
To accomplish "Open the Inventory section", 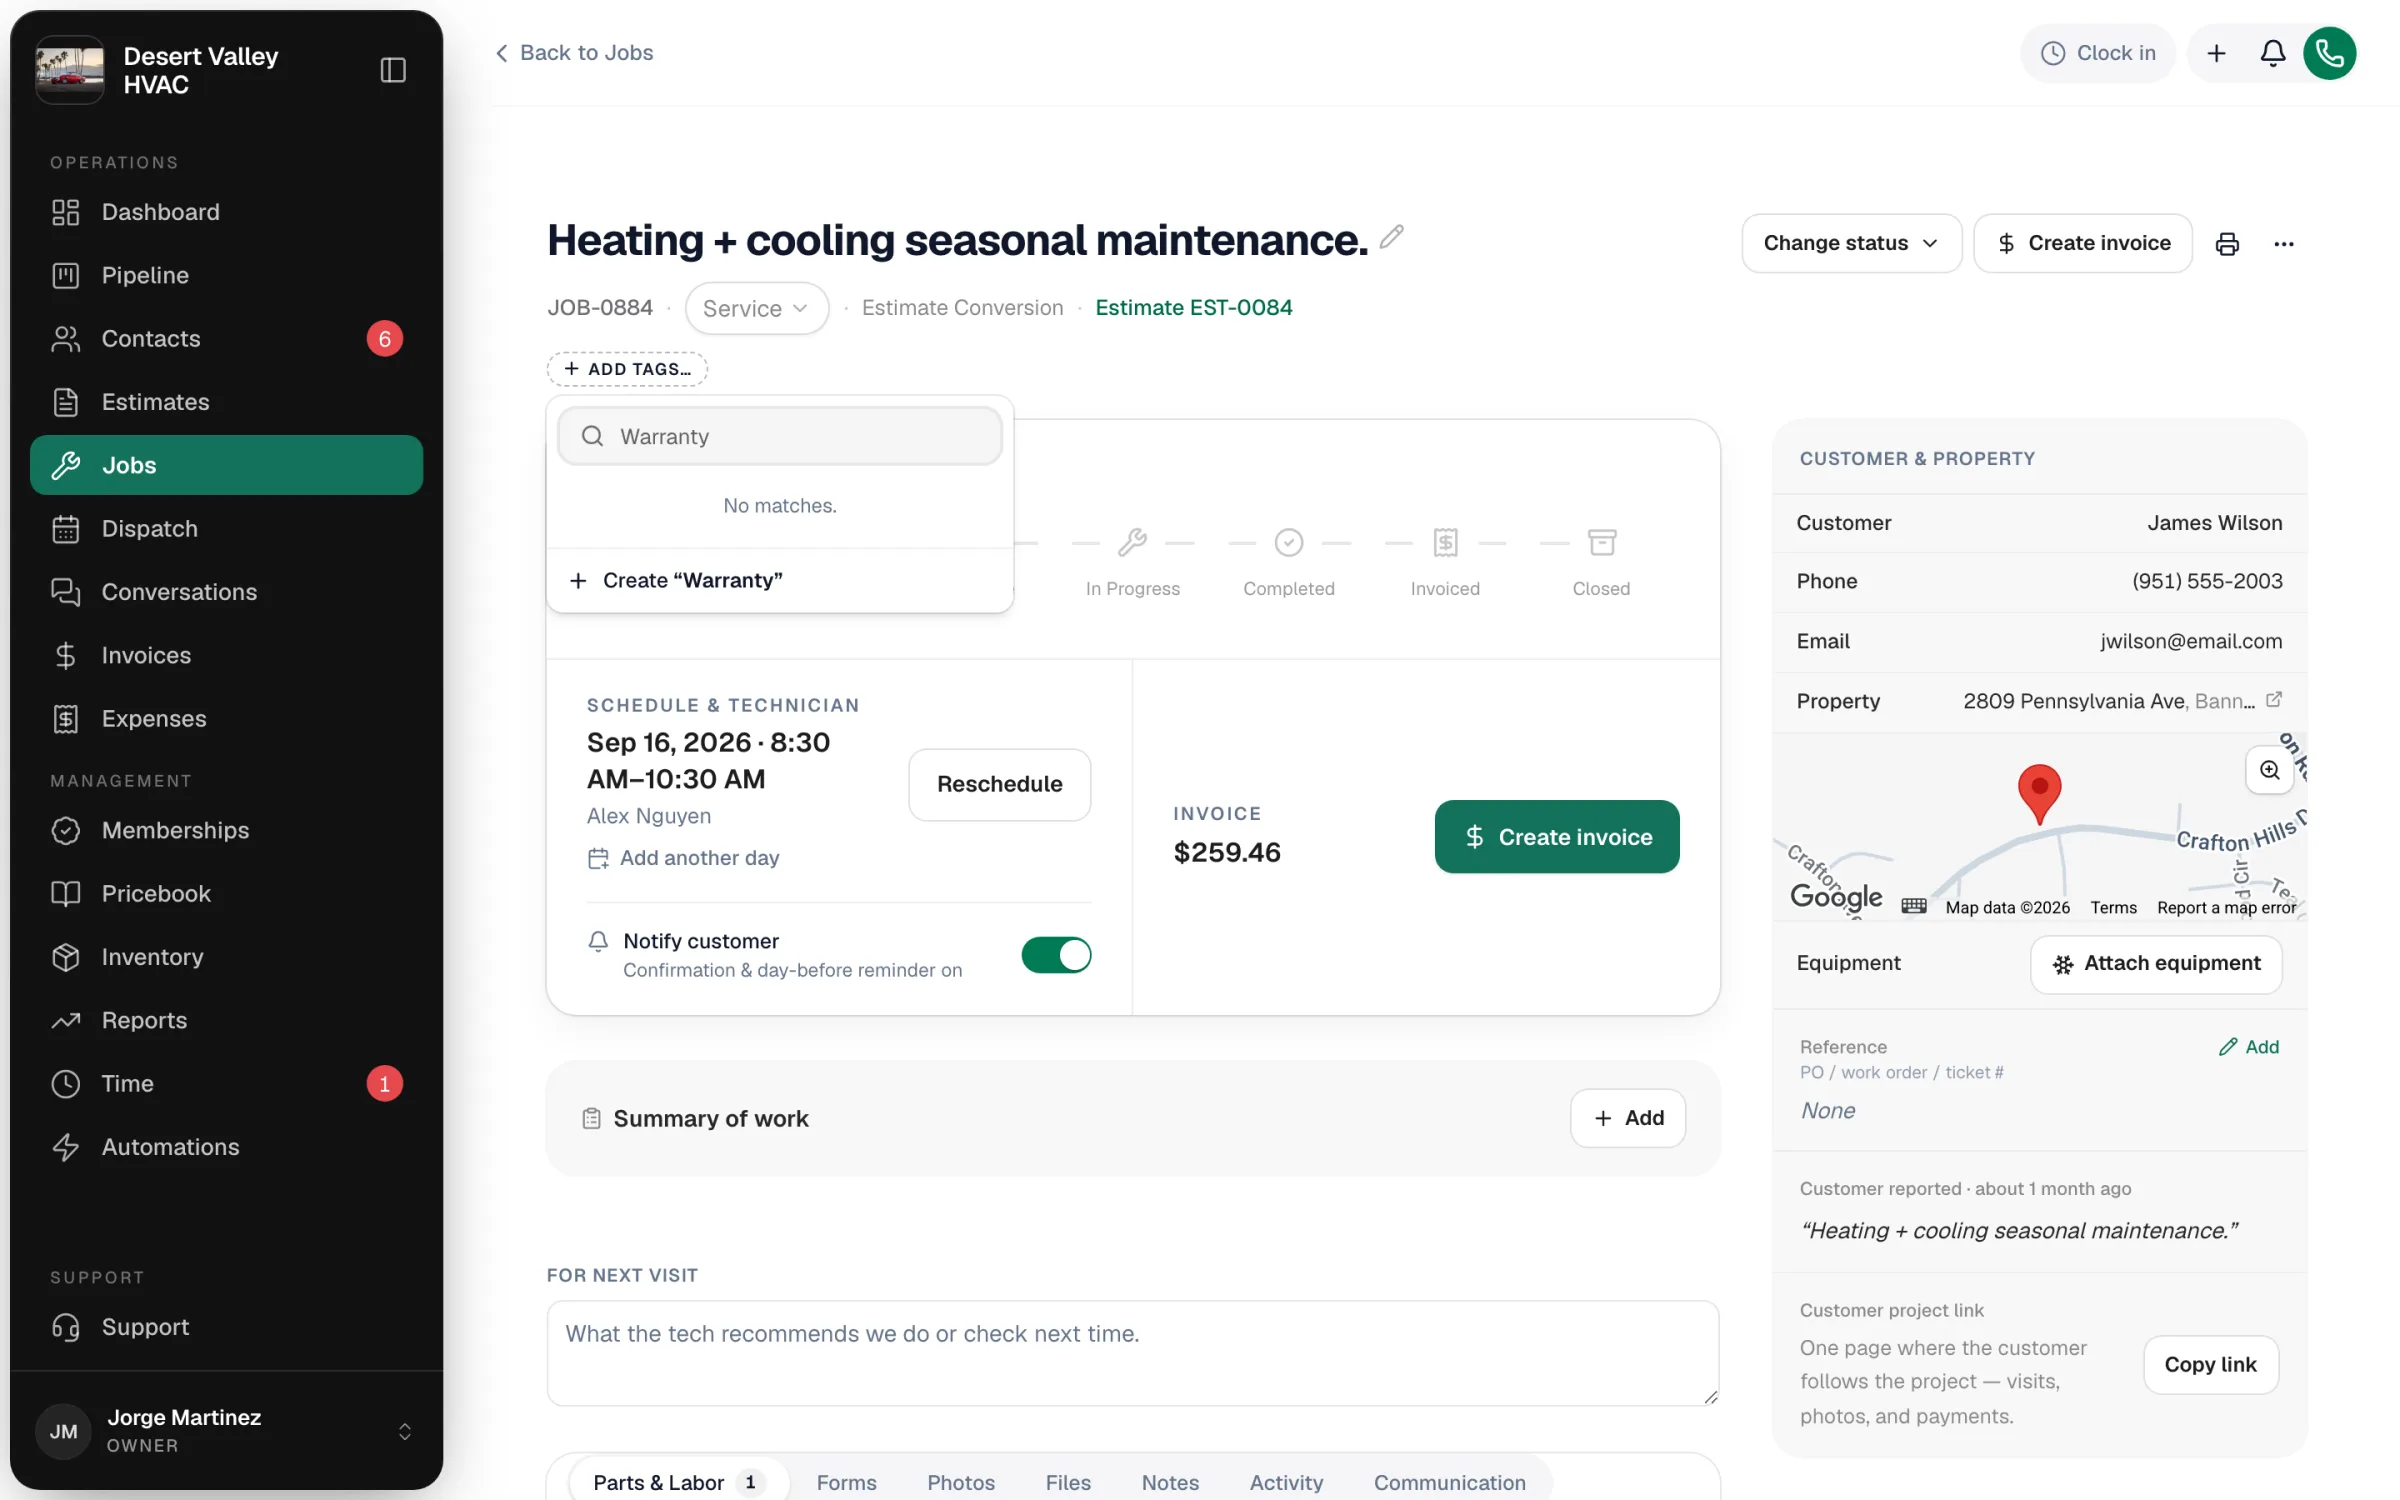I will click(x=226, y=957).
